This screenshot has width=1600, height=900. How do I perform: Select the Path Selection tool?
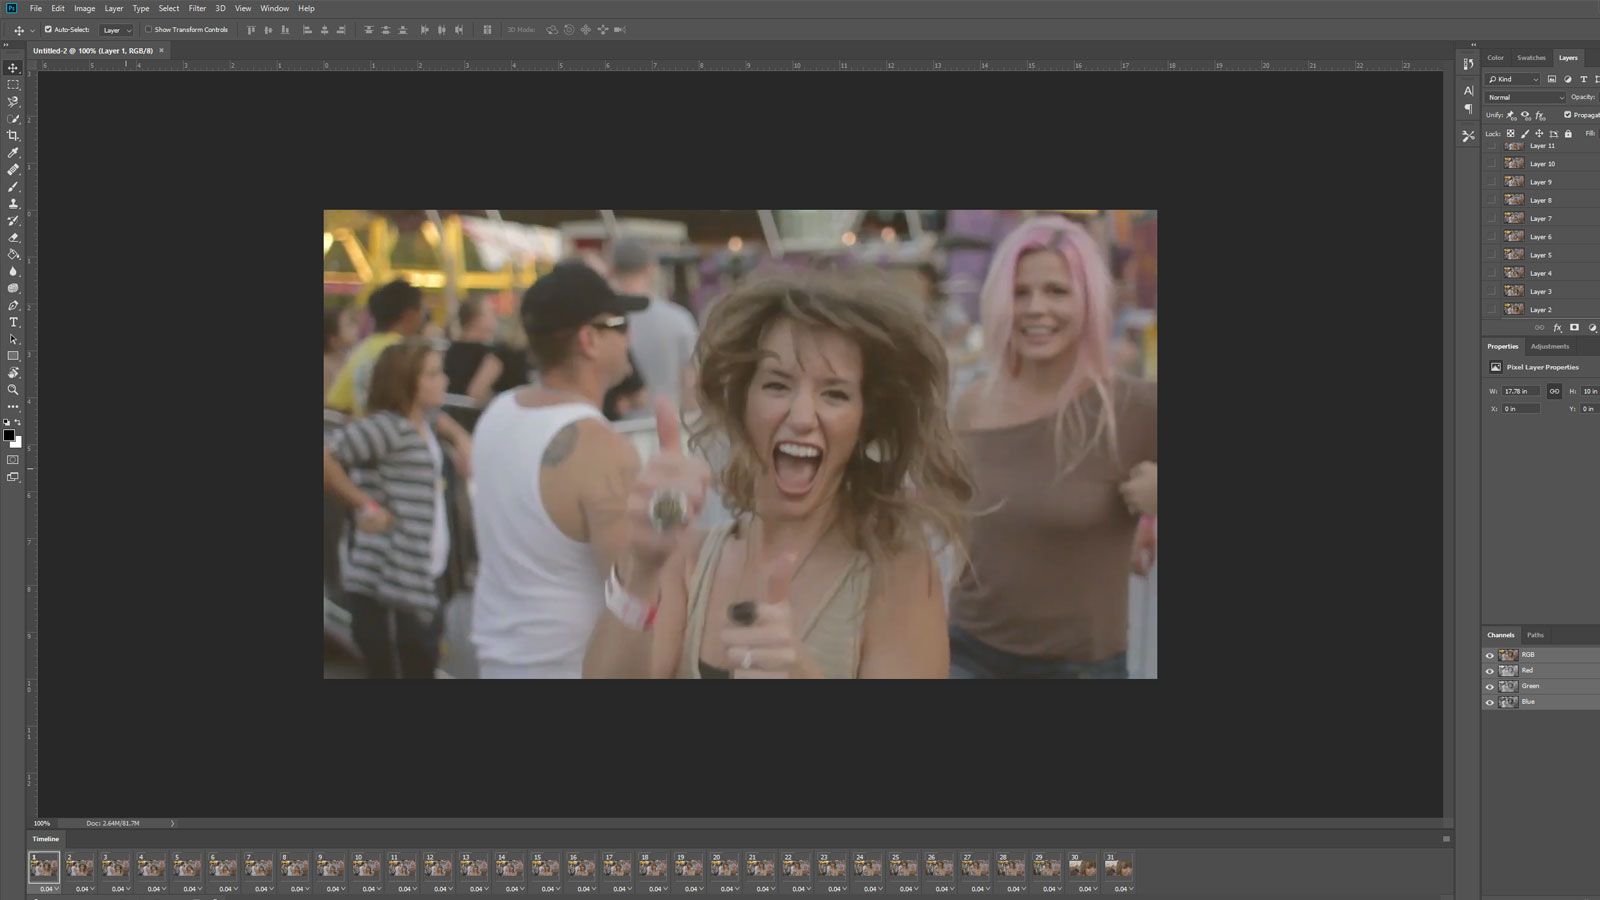[13, 339]
